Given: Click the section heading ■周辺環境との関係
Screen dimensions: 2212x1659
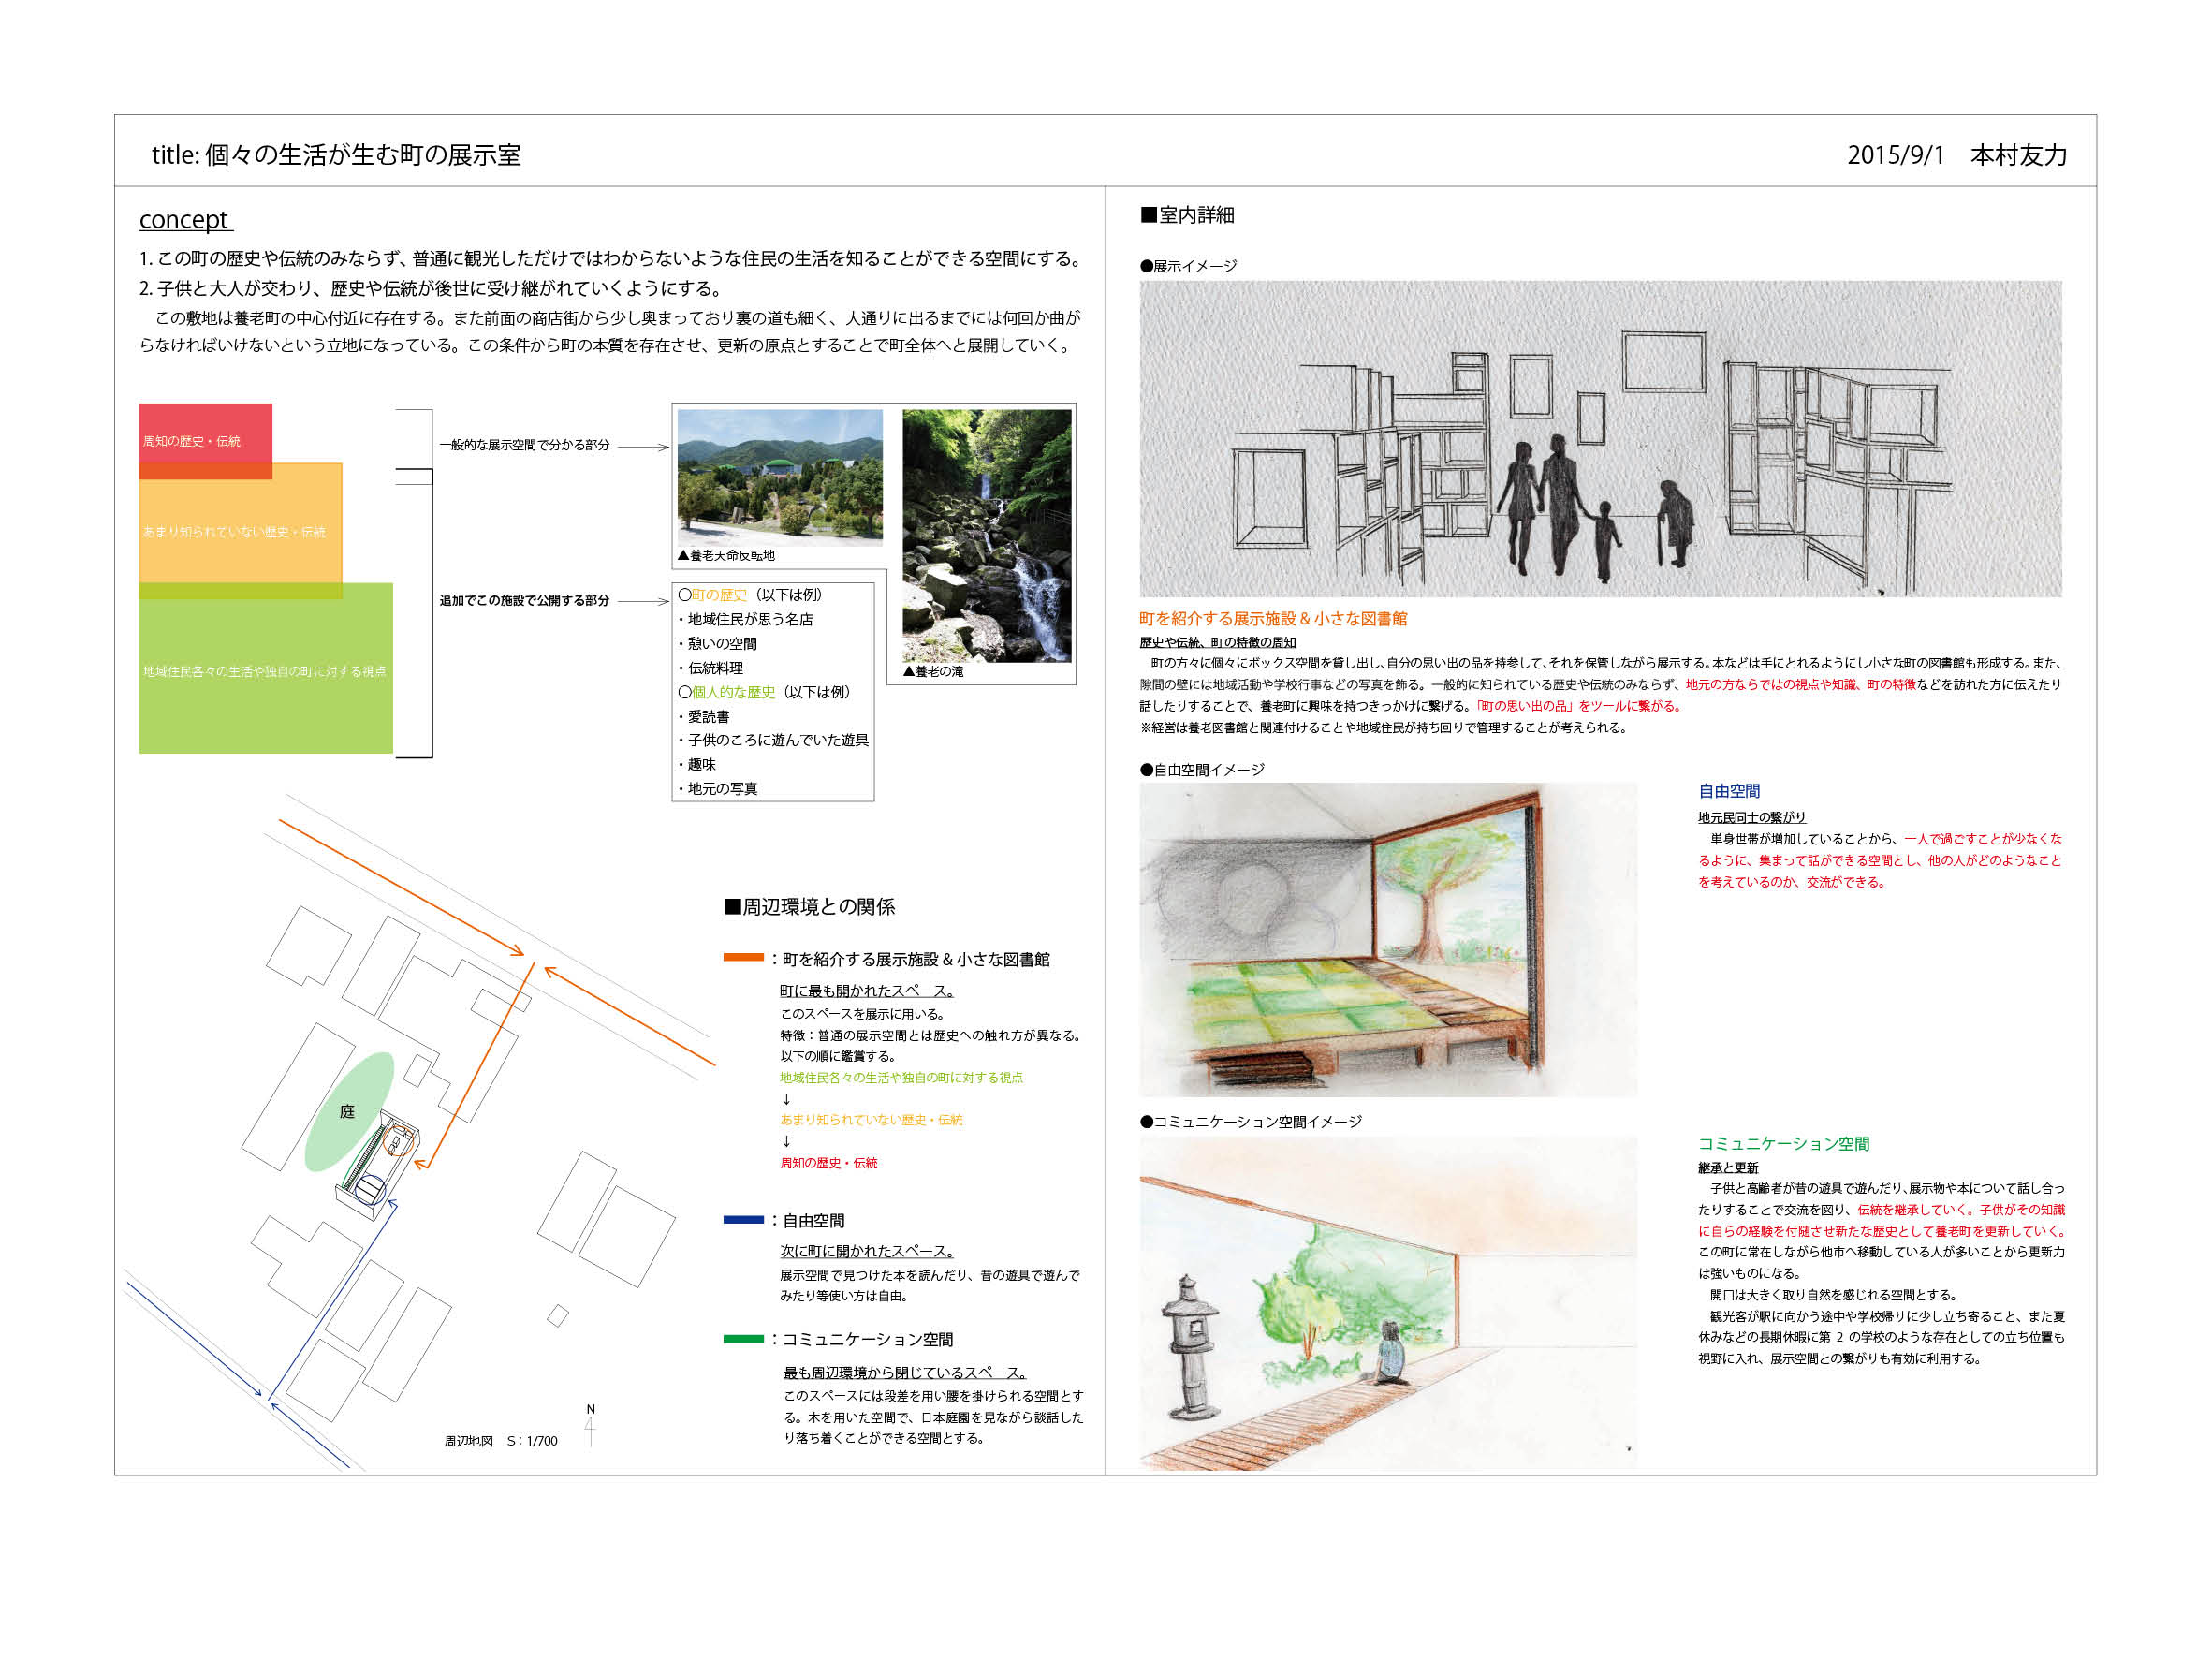Looking at the screenshot, I should point(810,907).
